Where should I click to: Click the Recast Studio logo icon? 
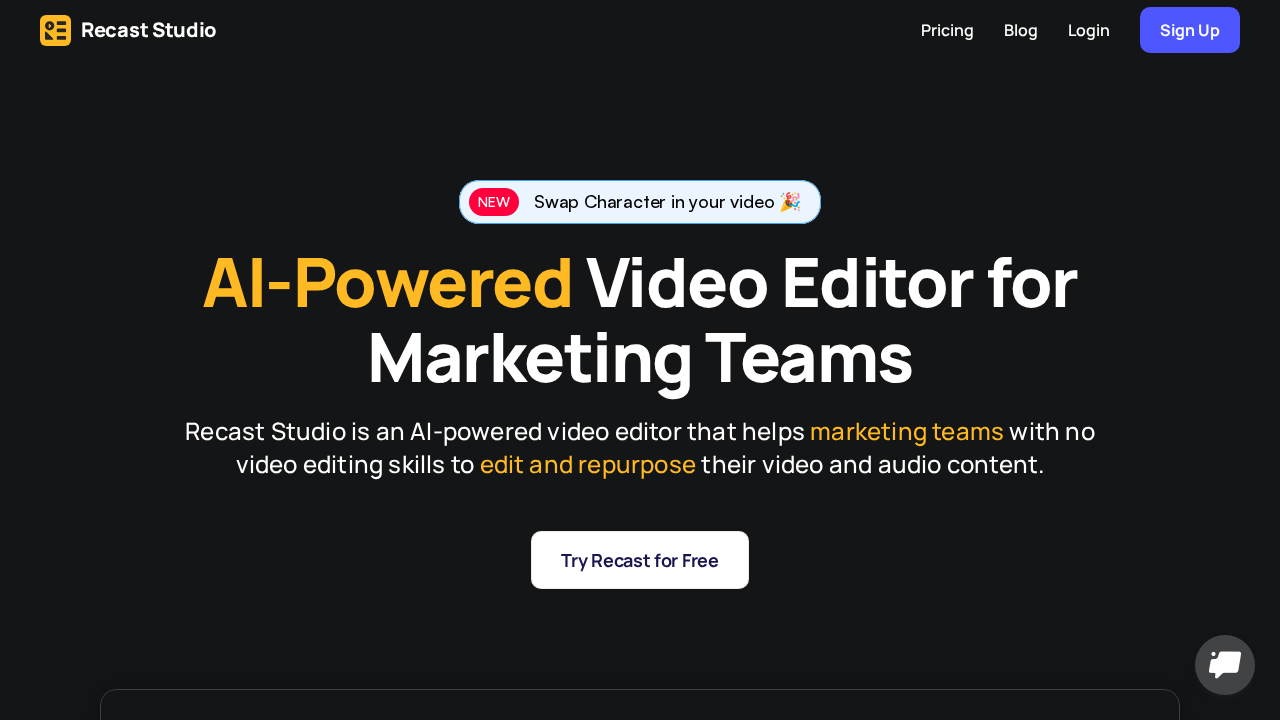(55, 30)
